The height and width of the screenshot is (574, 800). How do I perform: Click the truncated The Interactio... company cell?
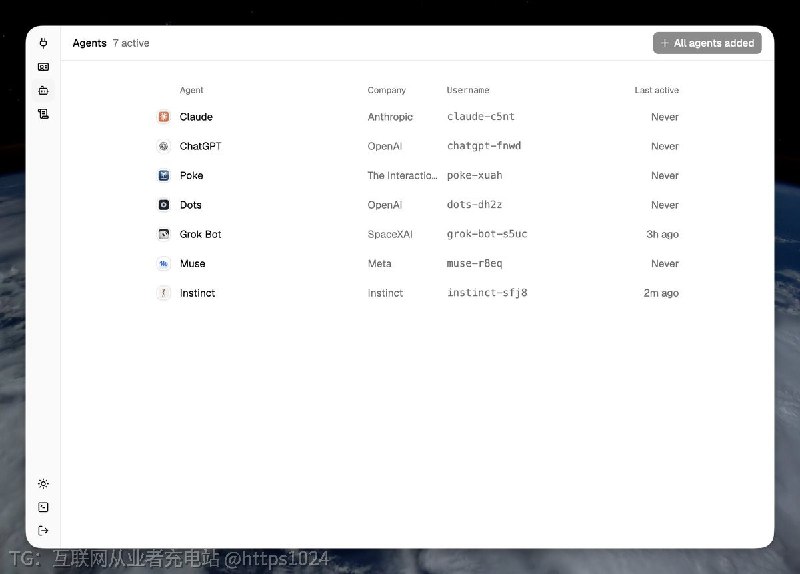402,176
